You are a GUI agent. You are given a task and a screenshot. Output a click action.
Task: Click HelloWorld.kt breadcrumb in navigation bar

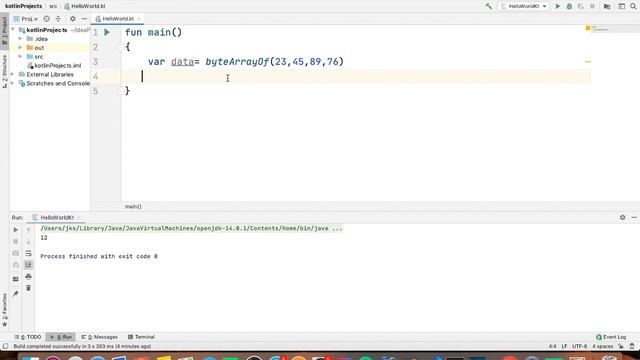(x=85, y=6)
